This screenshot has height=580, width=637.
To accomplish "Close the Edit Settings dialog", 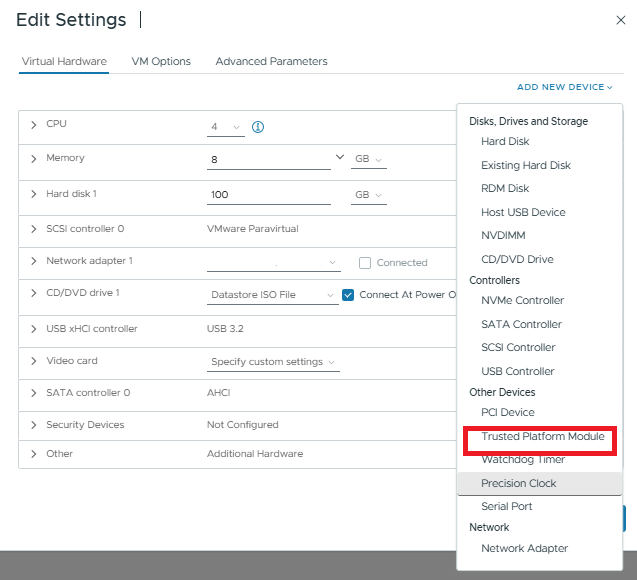I will pos(620,20).
